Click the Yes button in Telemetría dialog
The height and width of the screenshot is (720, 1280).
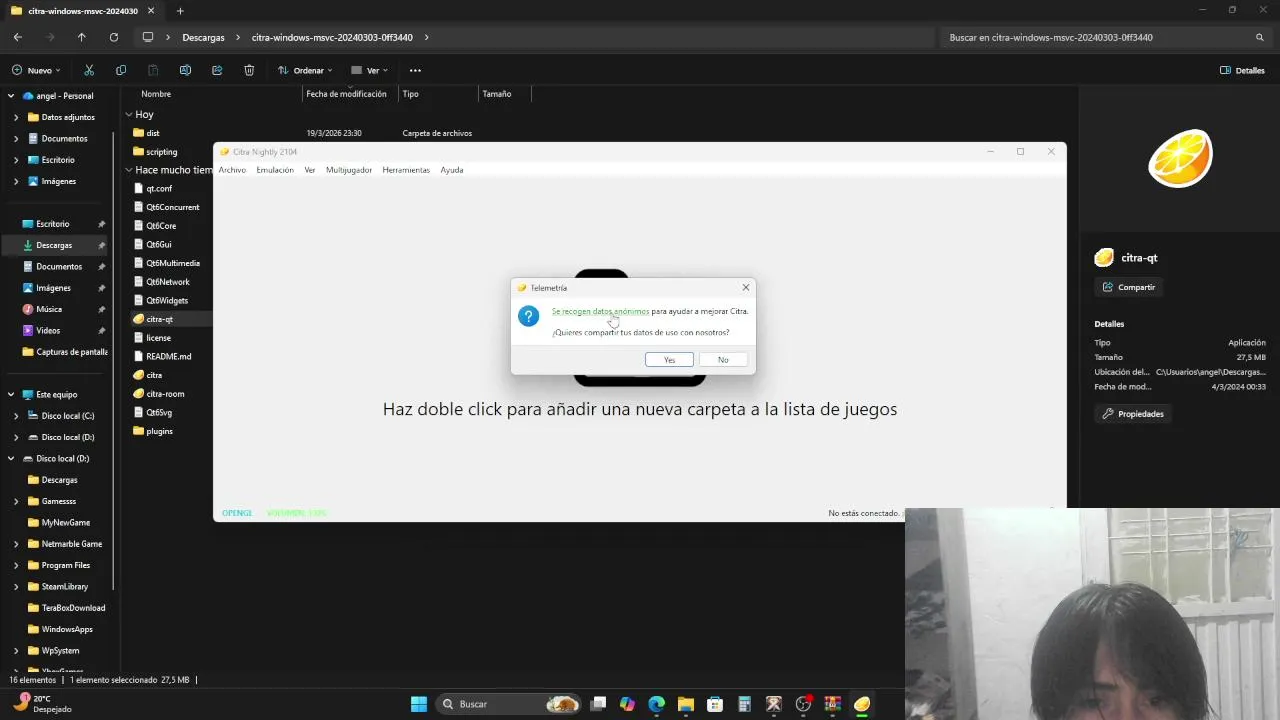(669, 360)
